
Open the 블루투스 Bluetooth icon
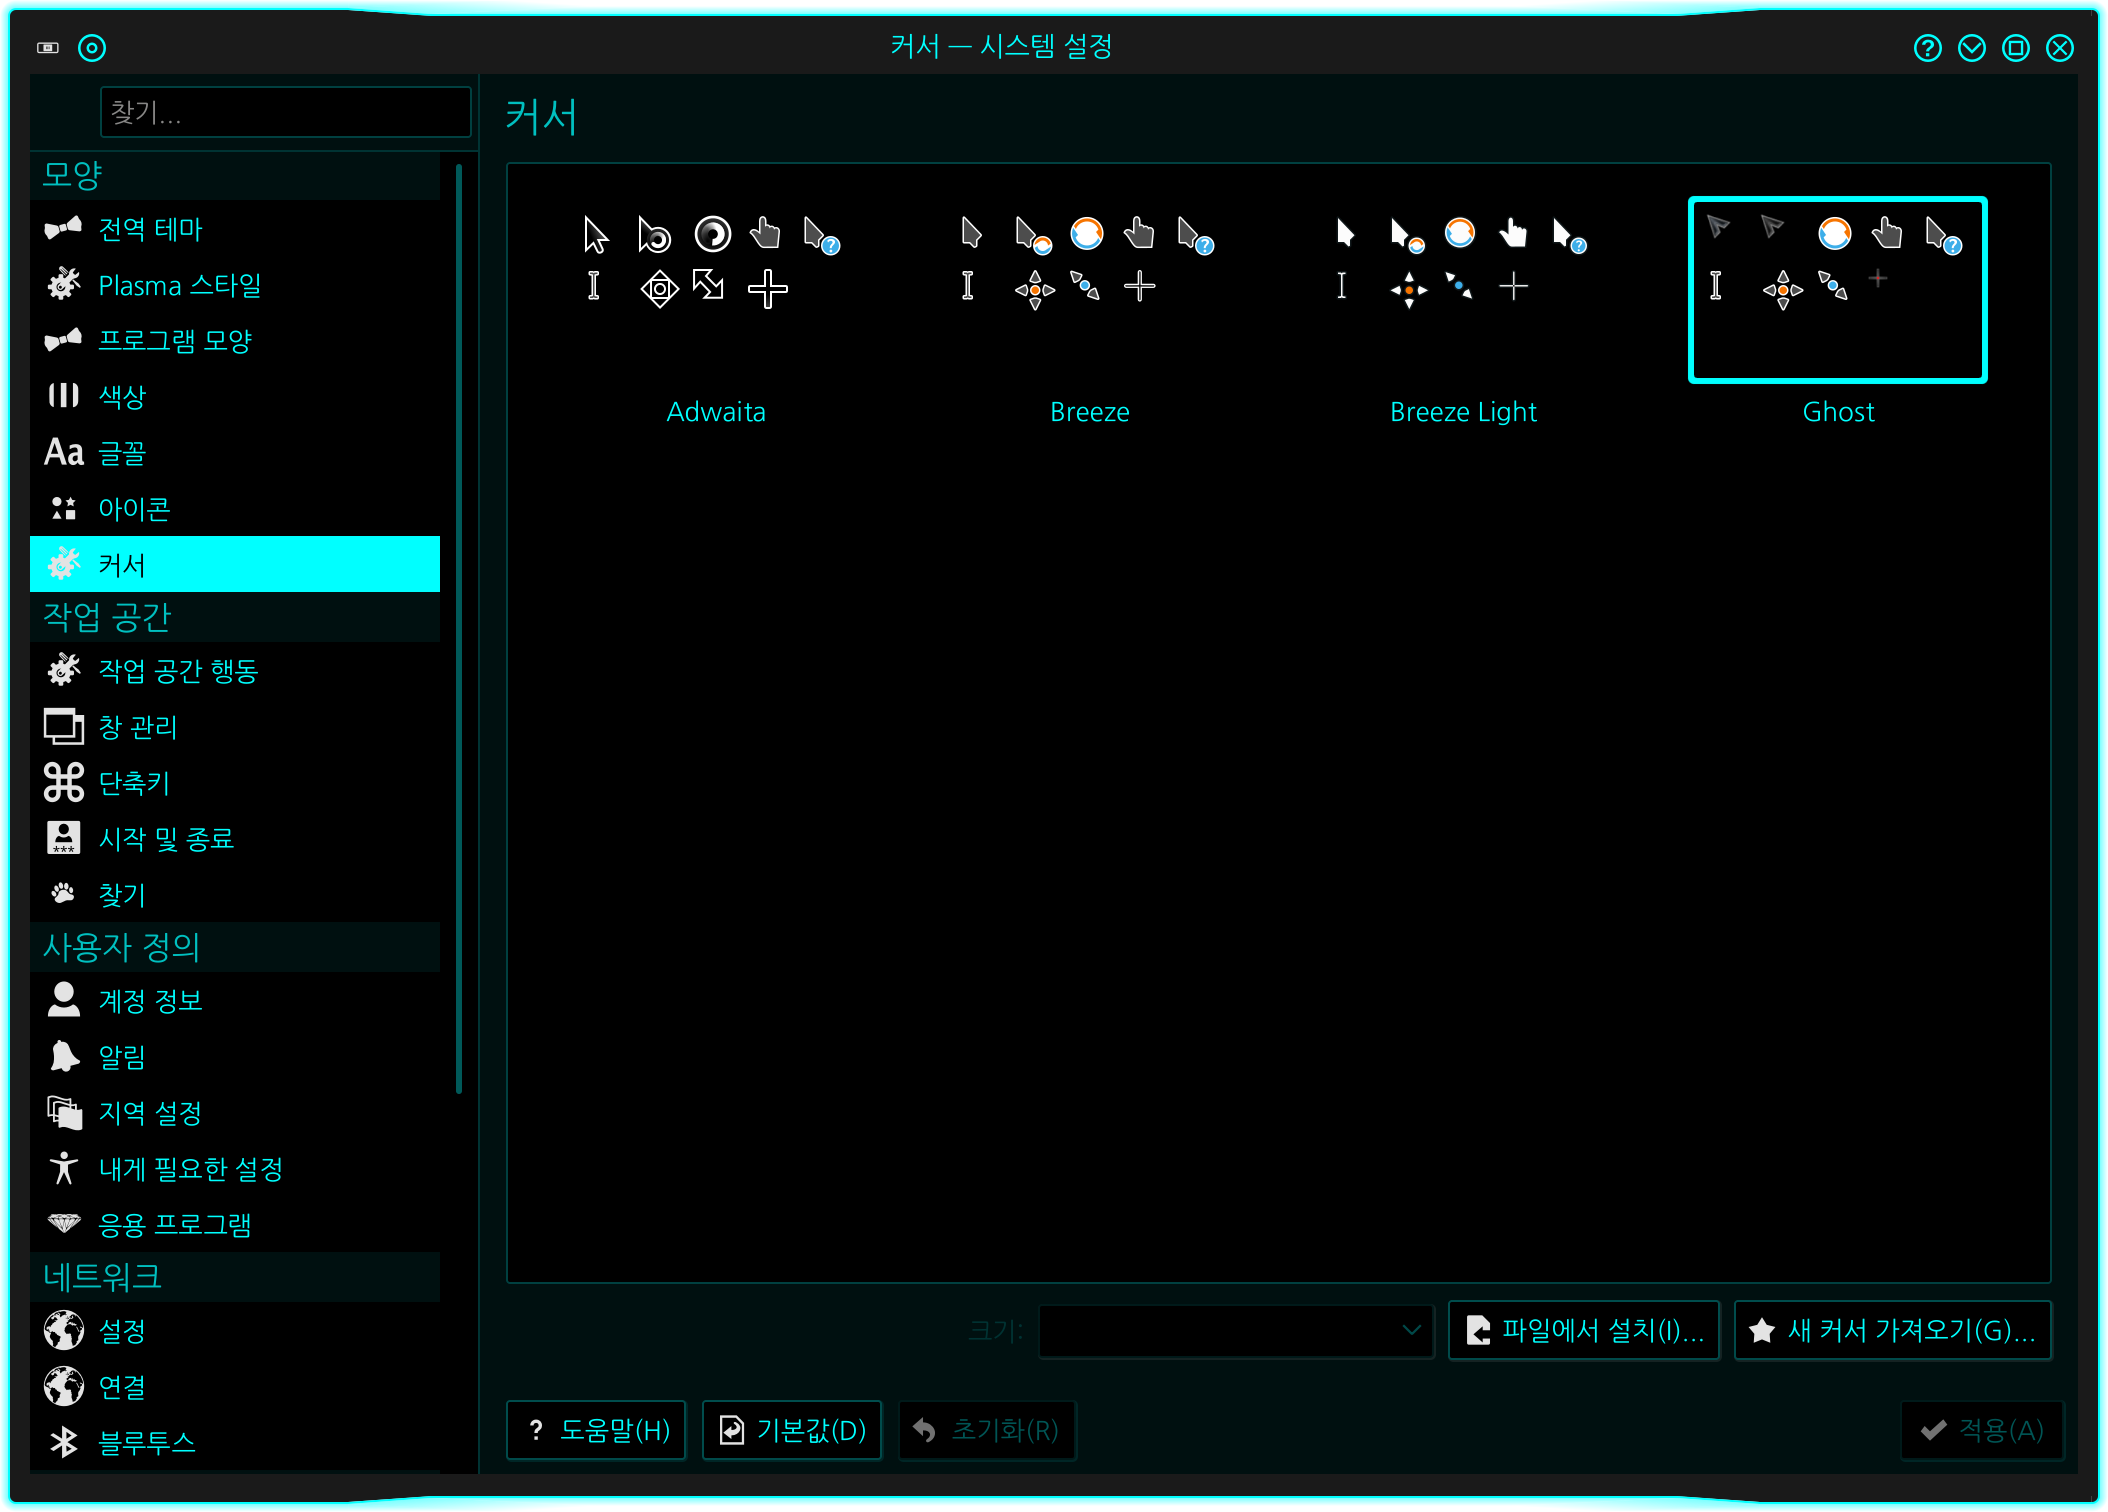tap(63, 1442)
